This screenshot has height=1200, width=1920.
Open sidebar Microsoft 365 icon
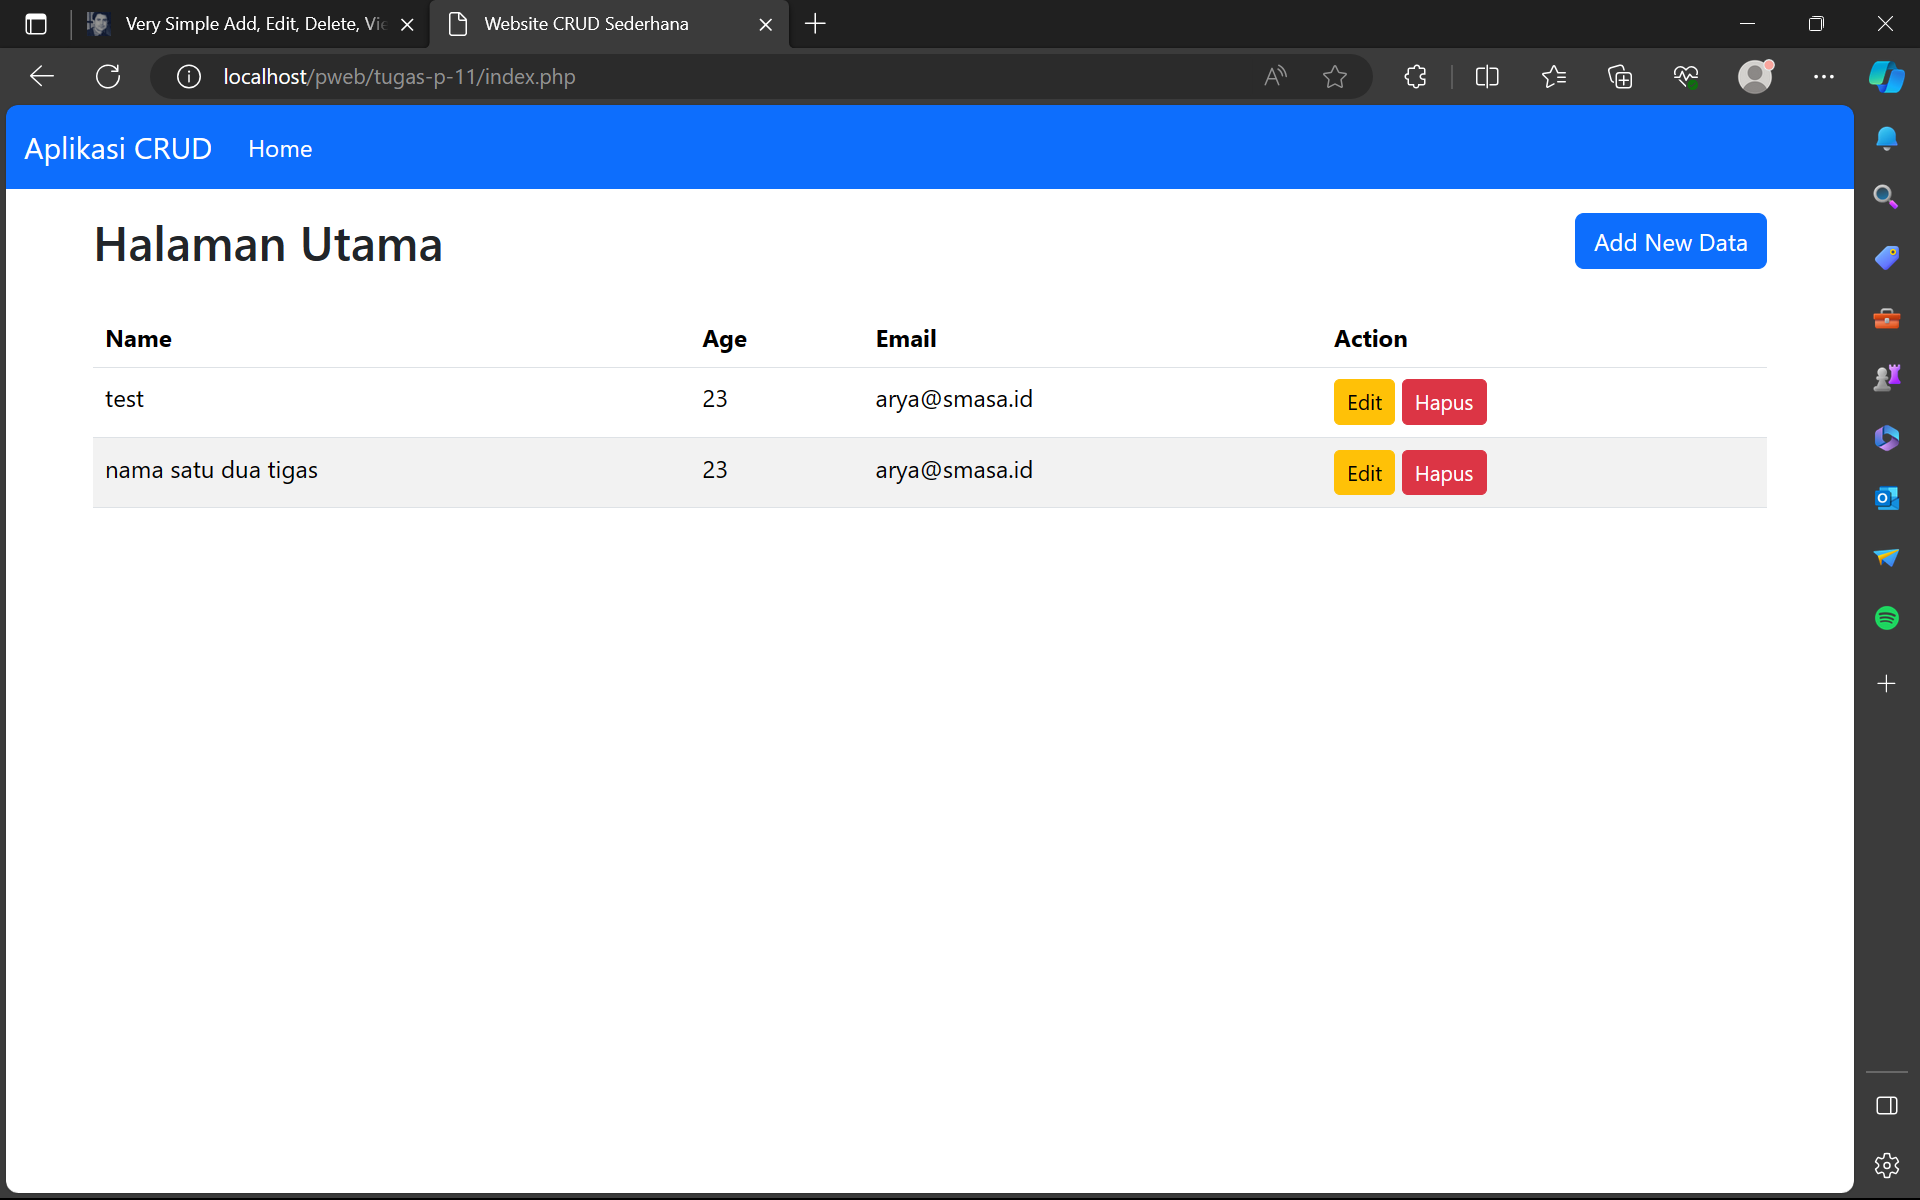click(x=1886, y=438)
